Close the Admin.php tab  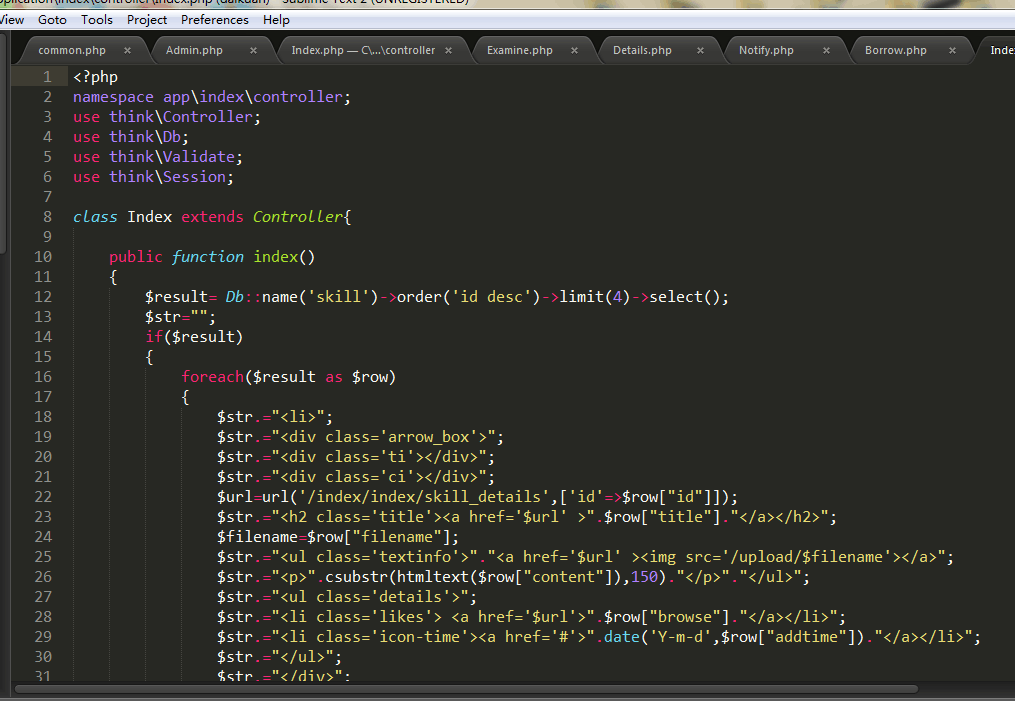[253, 50]
